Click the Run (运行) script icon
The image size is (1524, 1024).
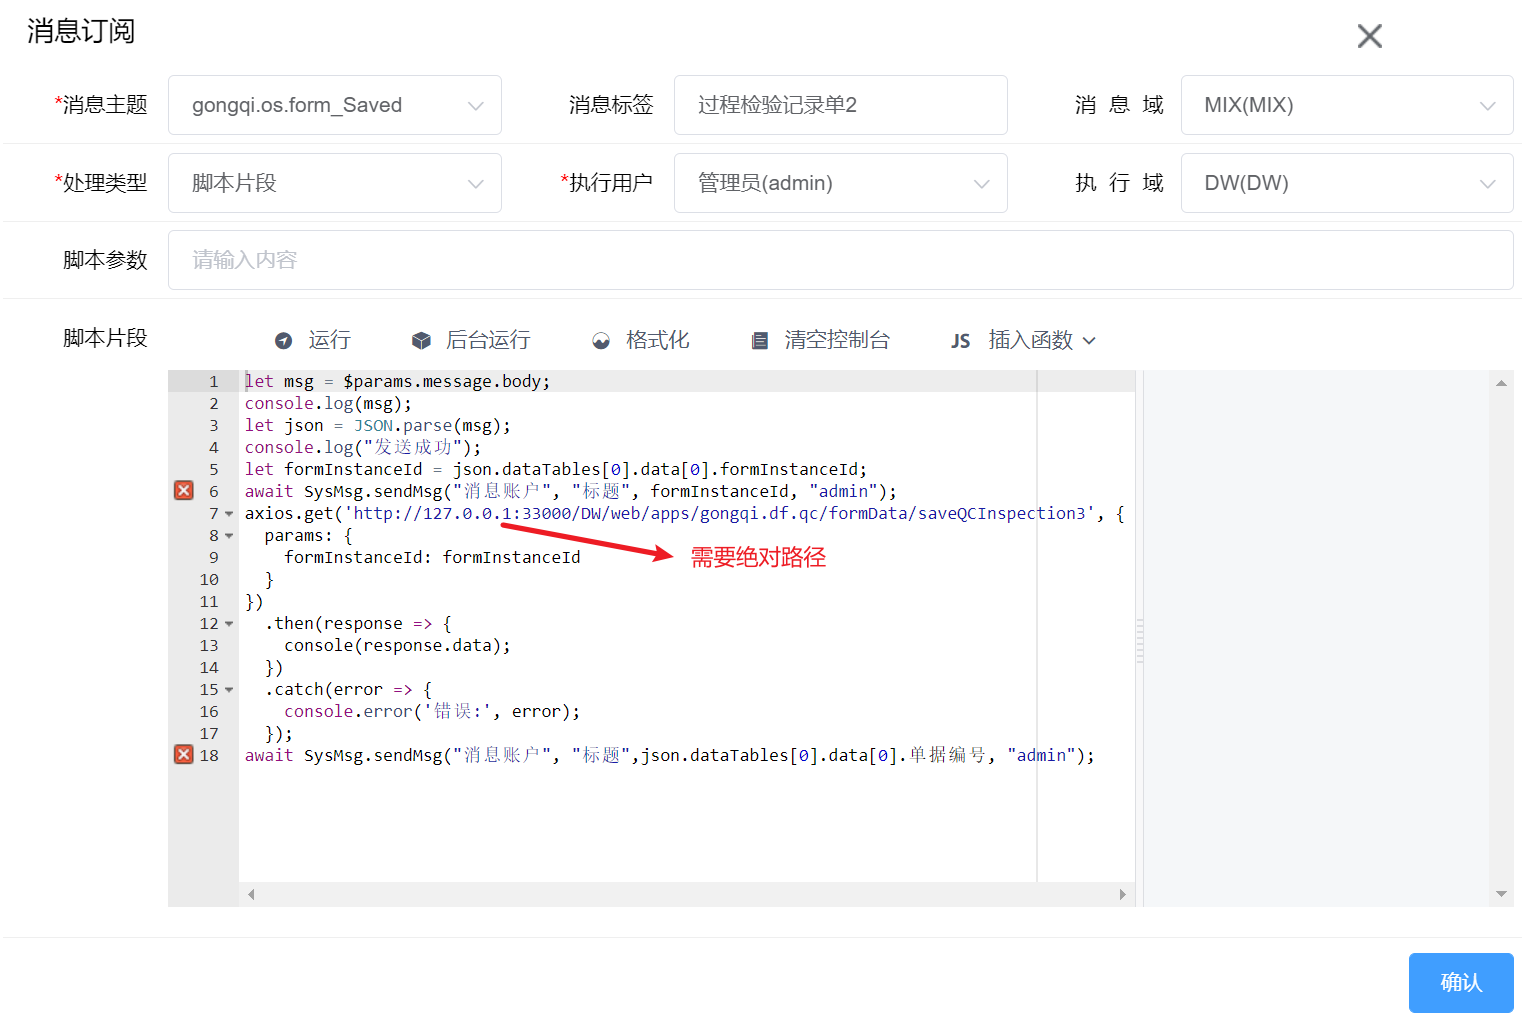[x=284, y=341]
